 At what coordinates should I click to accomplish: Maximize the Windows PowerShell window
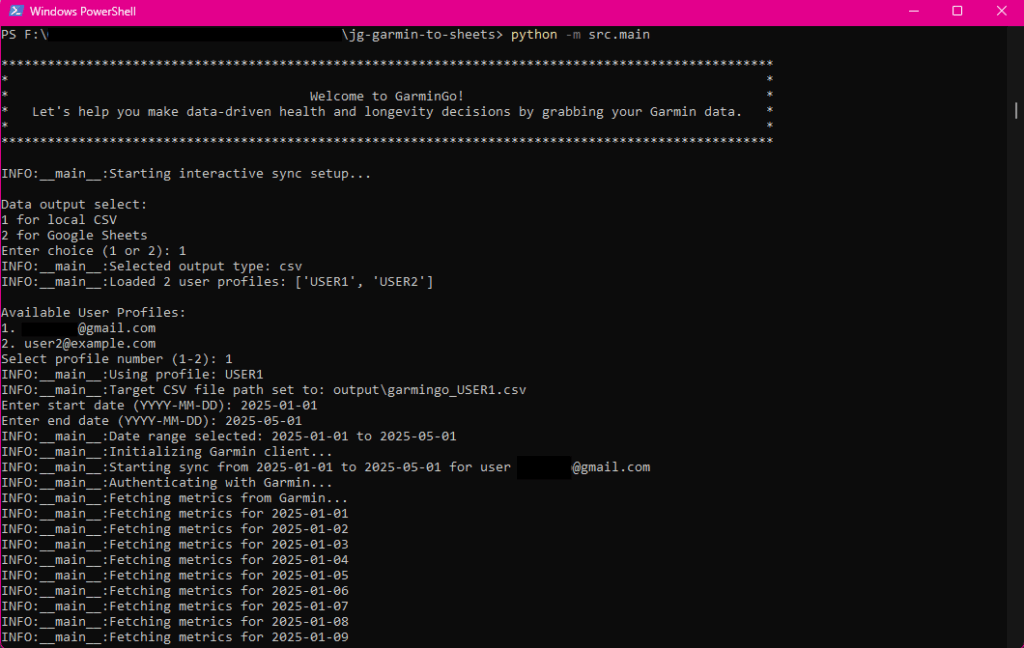(x=957, y=11)
